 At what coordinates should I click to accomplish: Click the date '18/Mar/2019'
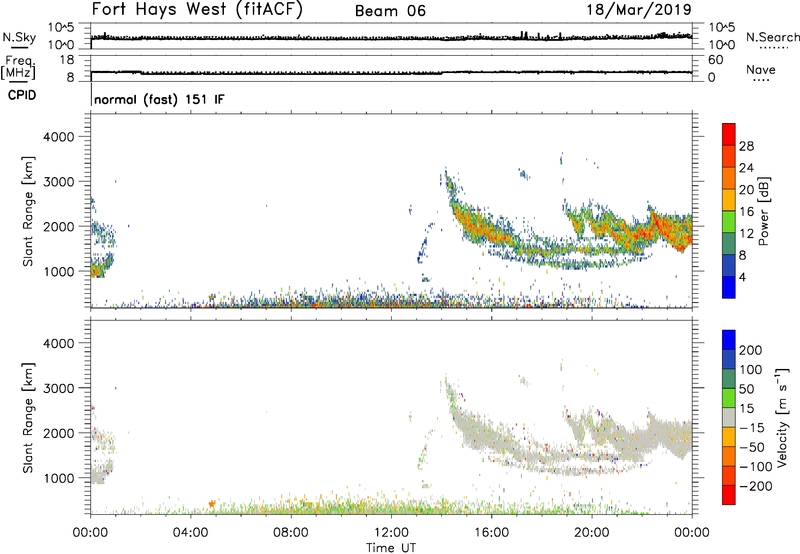pyautogui.click(x=639, y=10)
